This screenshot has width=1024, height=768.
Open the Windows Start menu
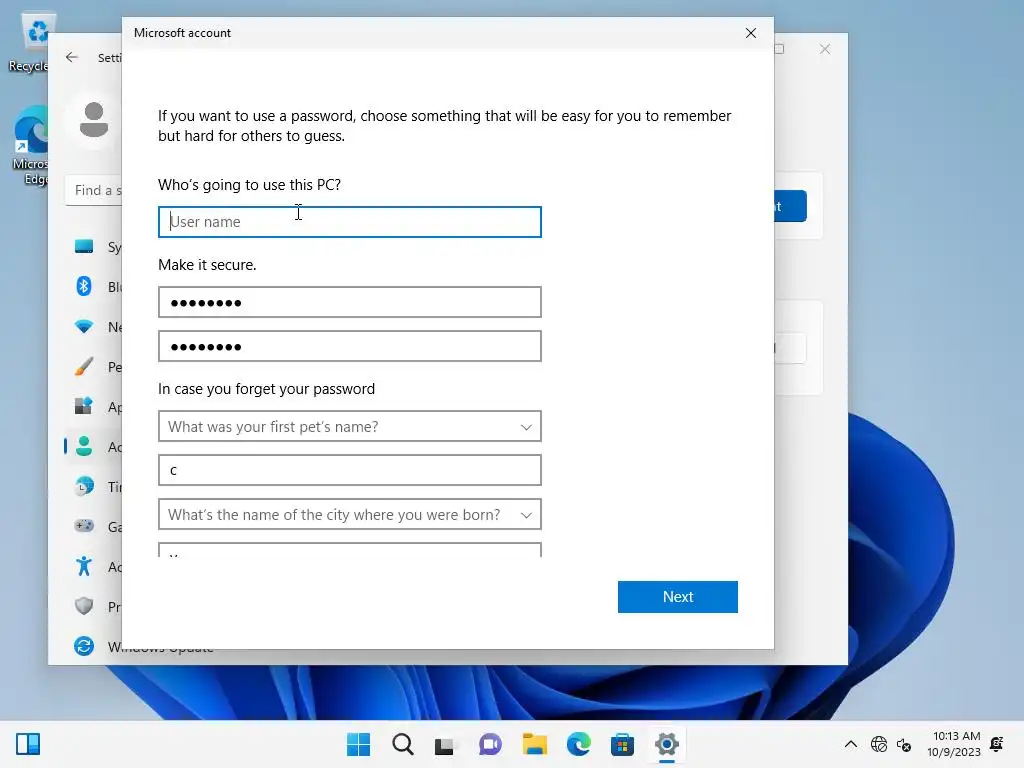pos(359,744)
